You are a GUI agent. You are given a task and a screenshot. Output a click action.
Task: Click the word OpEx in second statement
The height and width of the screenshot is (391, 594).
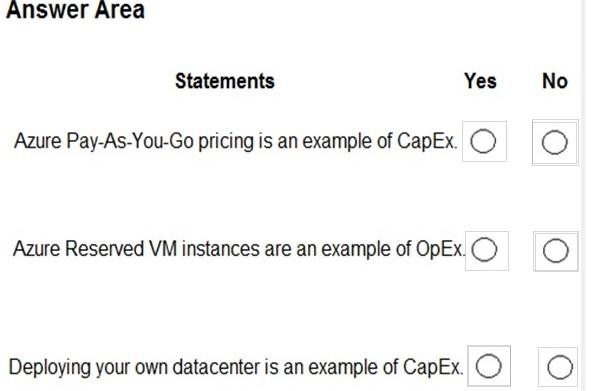tap(439, 249)
